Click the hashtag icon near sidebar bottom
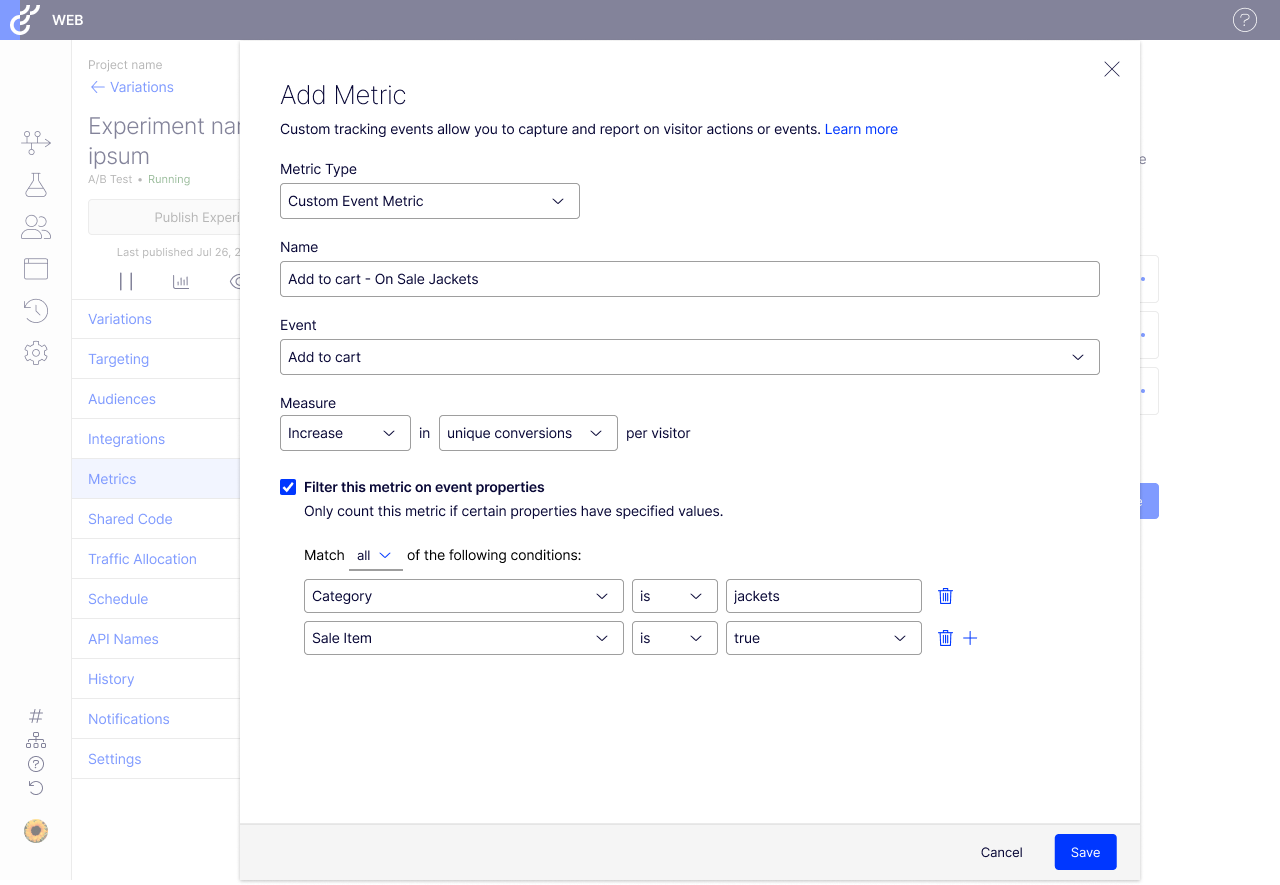The image size is (1280, 885). (x=35, y=715)
